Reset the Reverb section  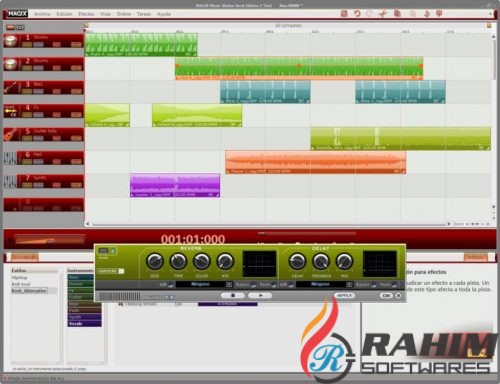point(273,284)
